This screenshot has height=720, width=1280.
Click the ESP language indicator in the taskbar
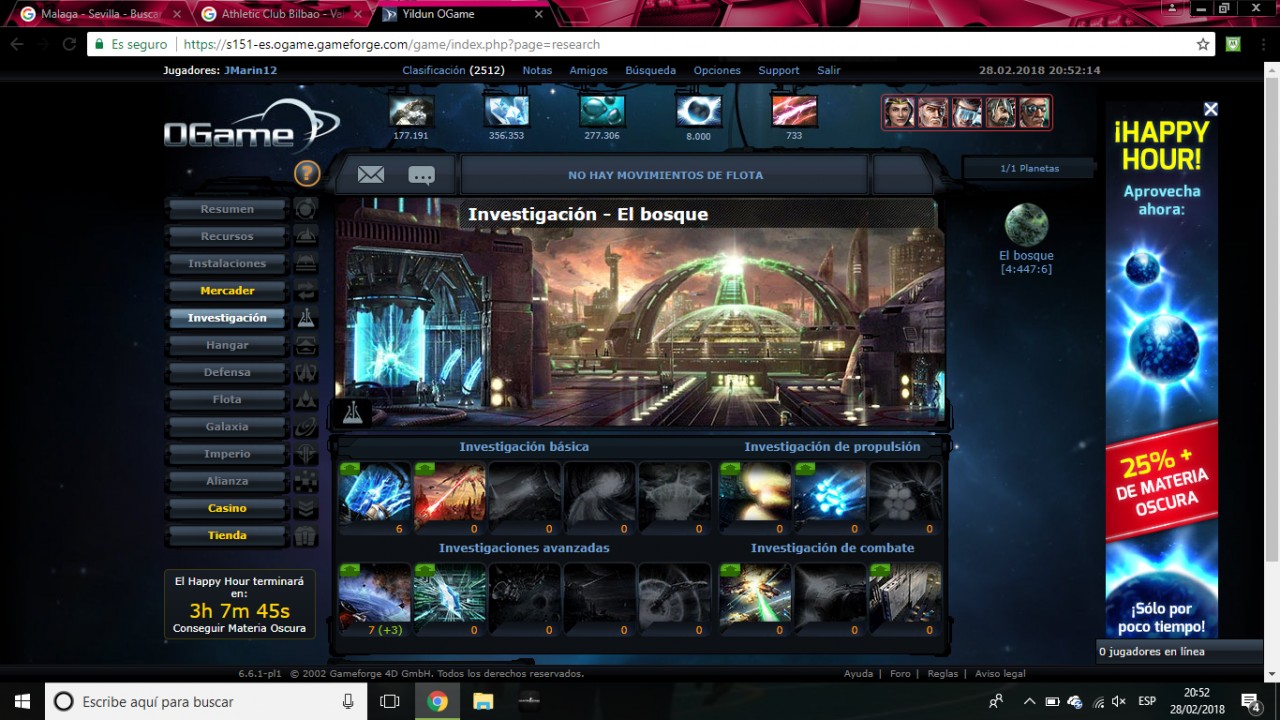(x=1147, y=701)
